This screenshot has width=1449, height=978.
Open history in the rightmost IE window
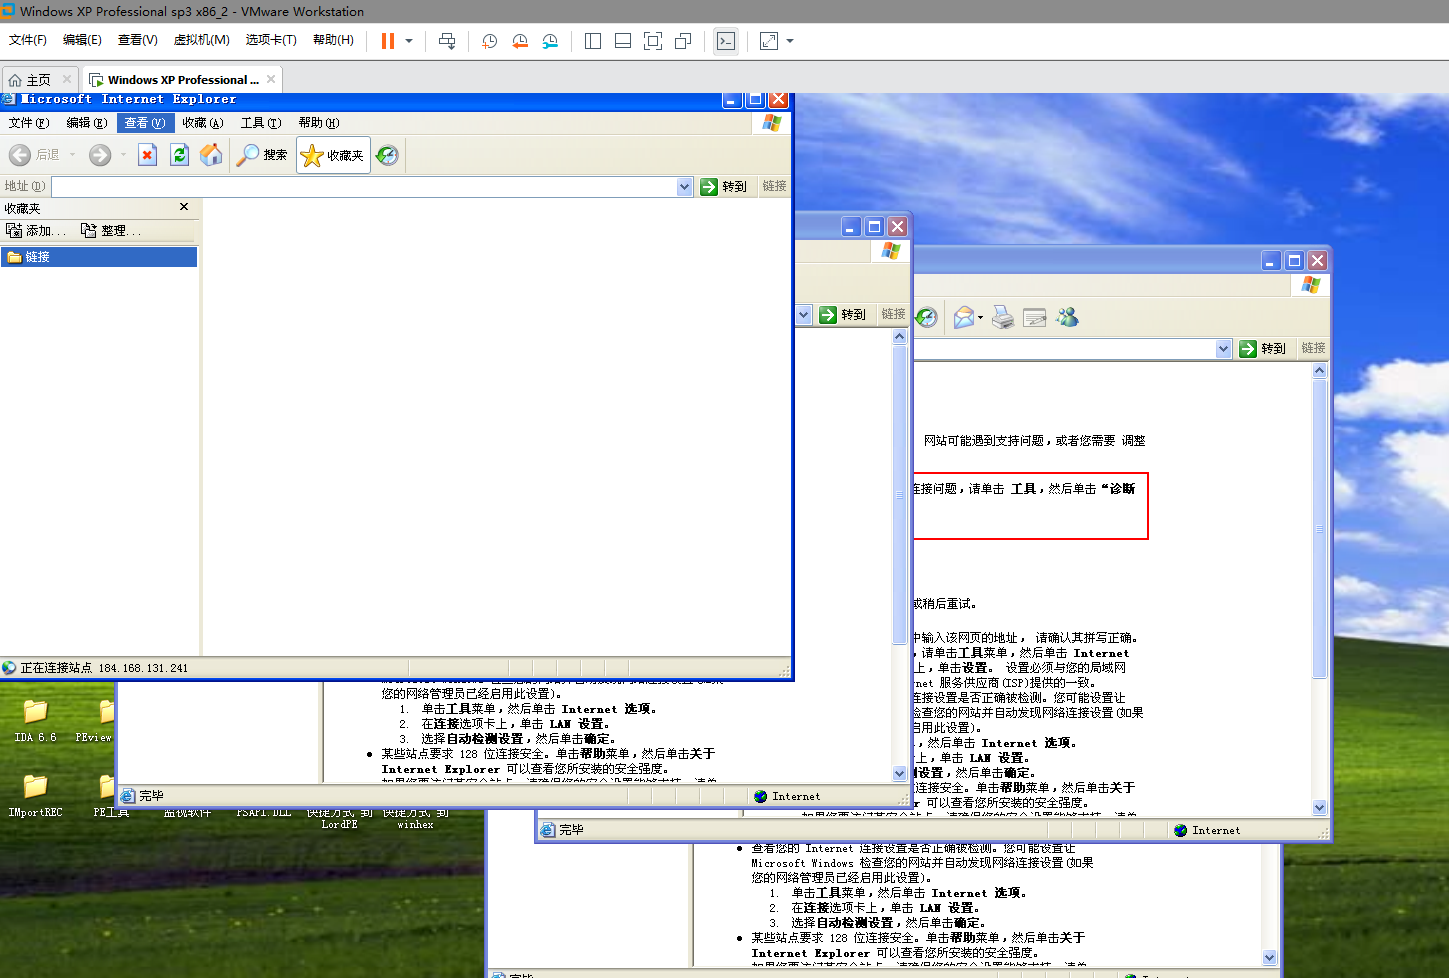click(x=927, y=317)
